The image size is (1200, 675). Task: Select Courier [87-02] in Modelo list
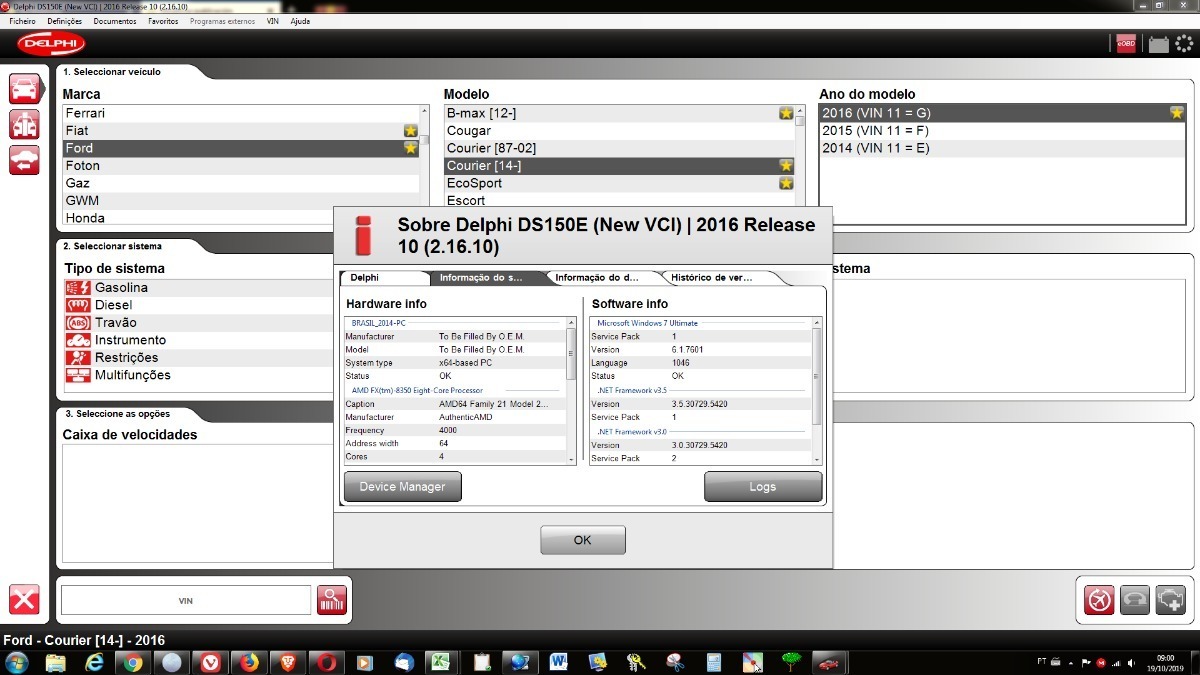tap(619, 148)
